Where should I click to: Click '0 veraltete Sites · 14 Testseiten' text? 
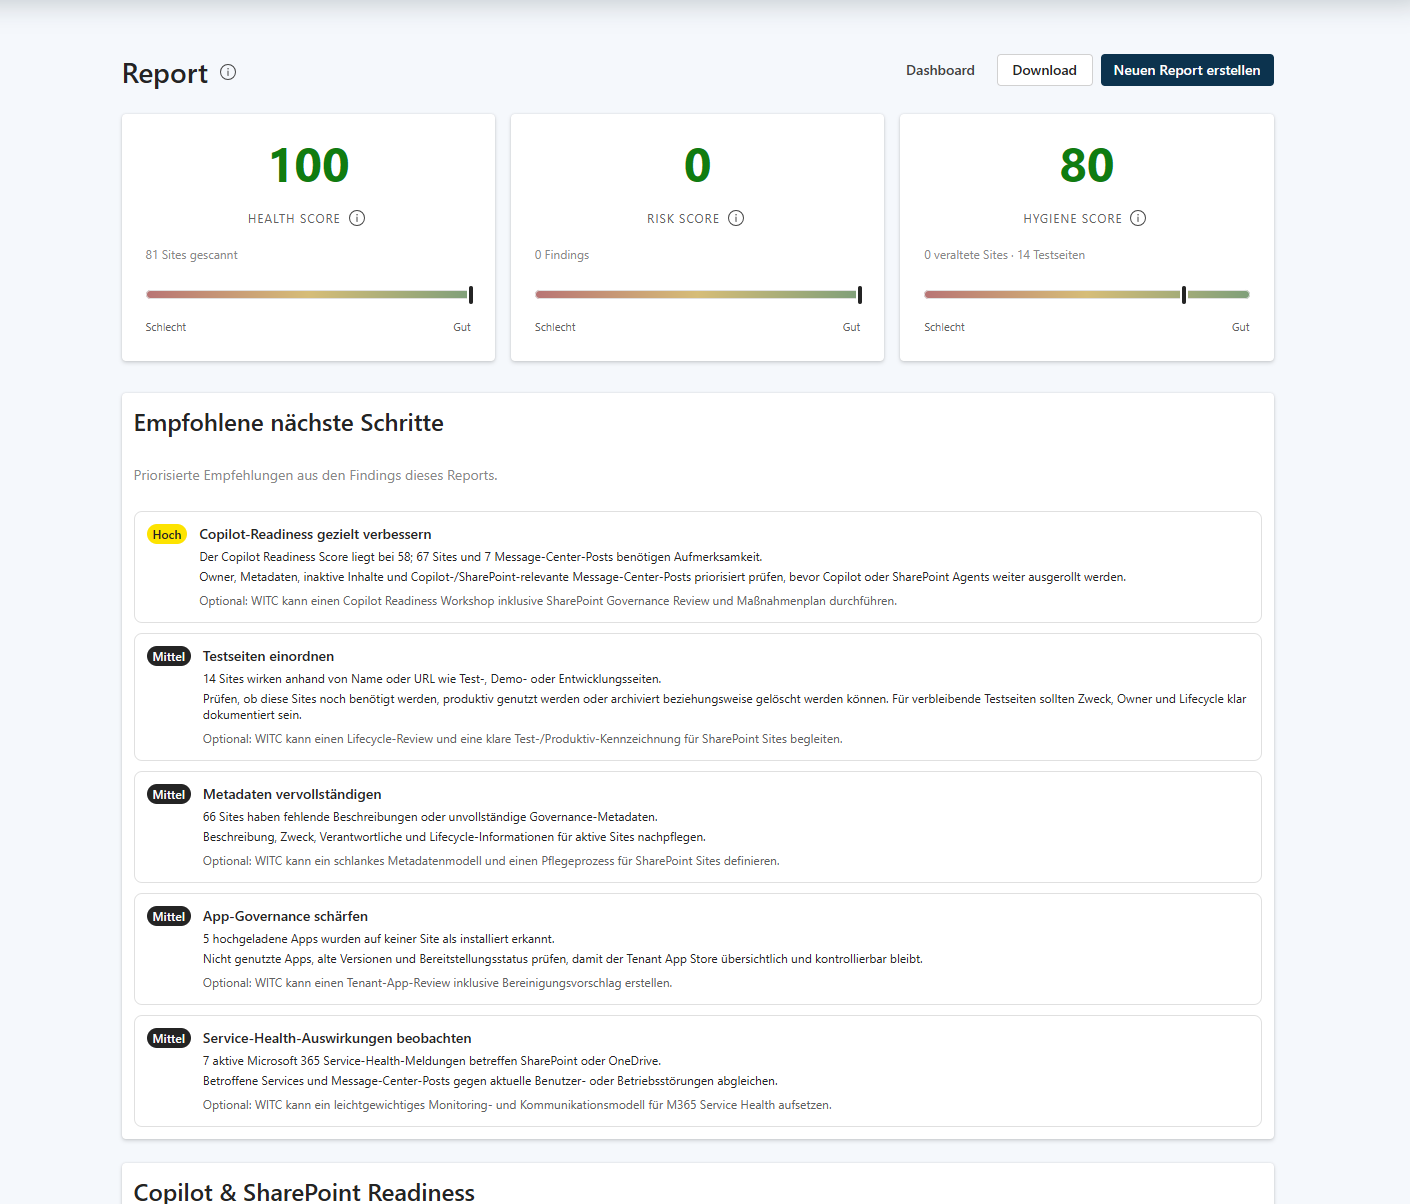pyautogui.click(x=1004, y=255)
